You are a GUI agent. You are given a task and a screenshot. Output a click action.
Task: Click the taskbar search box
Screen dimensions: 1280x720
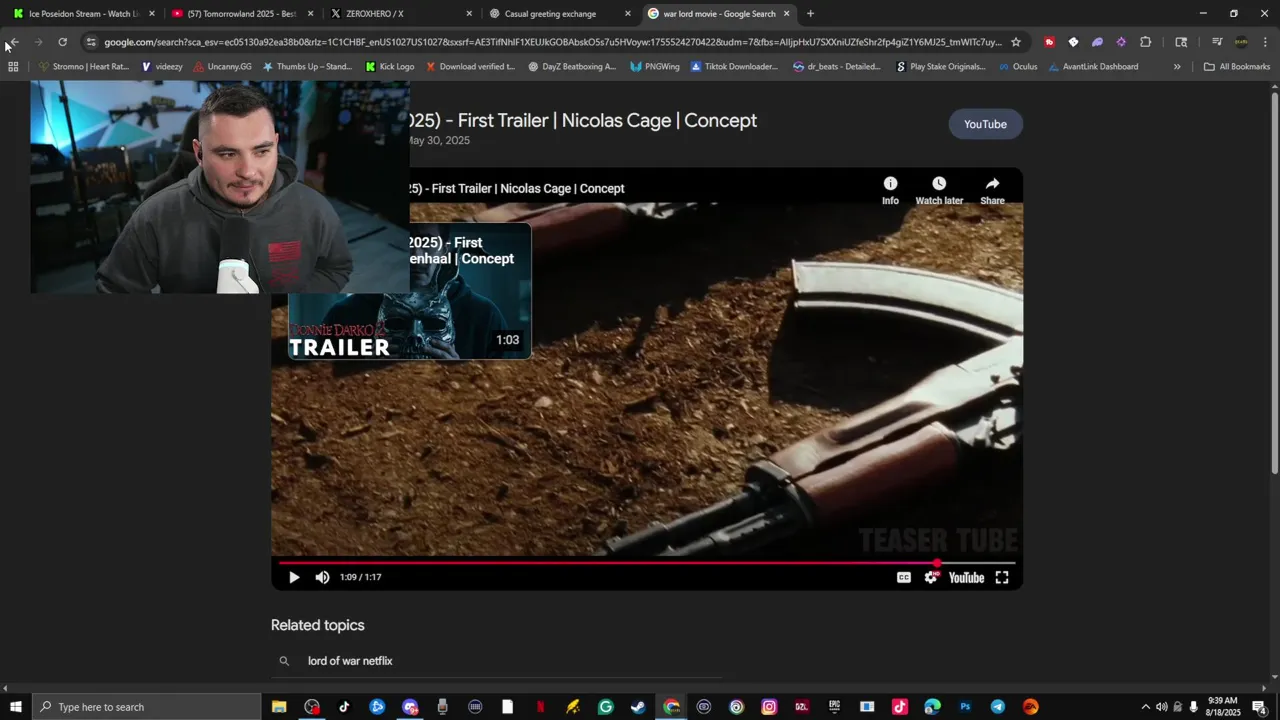(x=146, y=707)
